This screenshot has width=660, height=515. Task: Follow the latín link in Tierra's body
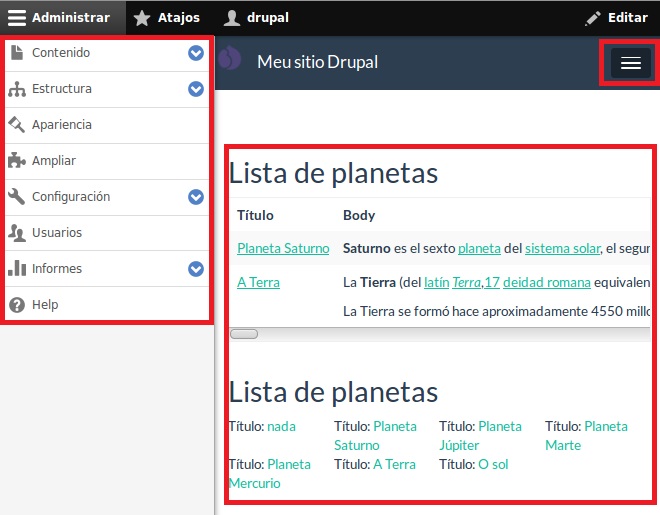coord(436,282)
